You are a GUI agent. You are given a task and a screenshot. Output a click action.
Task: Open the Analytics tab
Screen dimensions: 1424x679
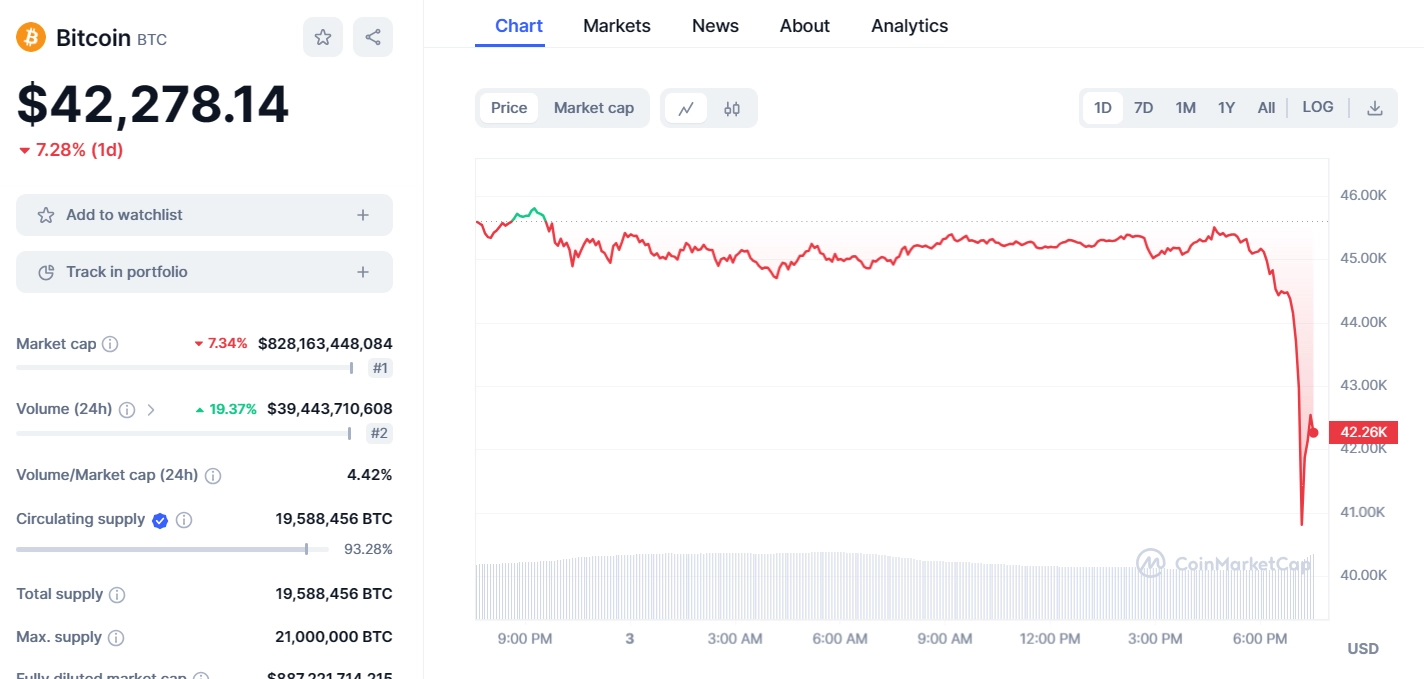click(910, 26)
